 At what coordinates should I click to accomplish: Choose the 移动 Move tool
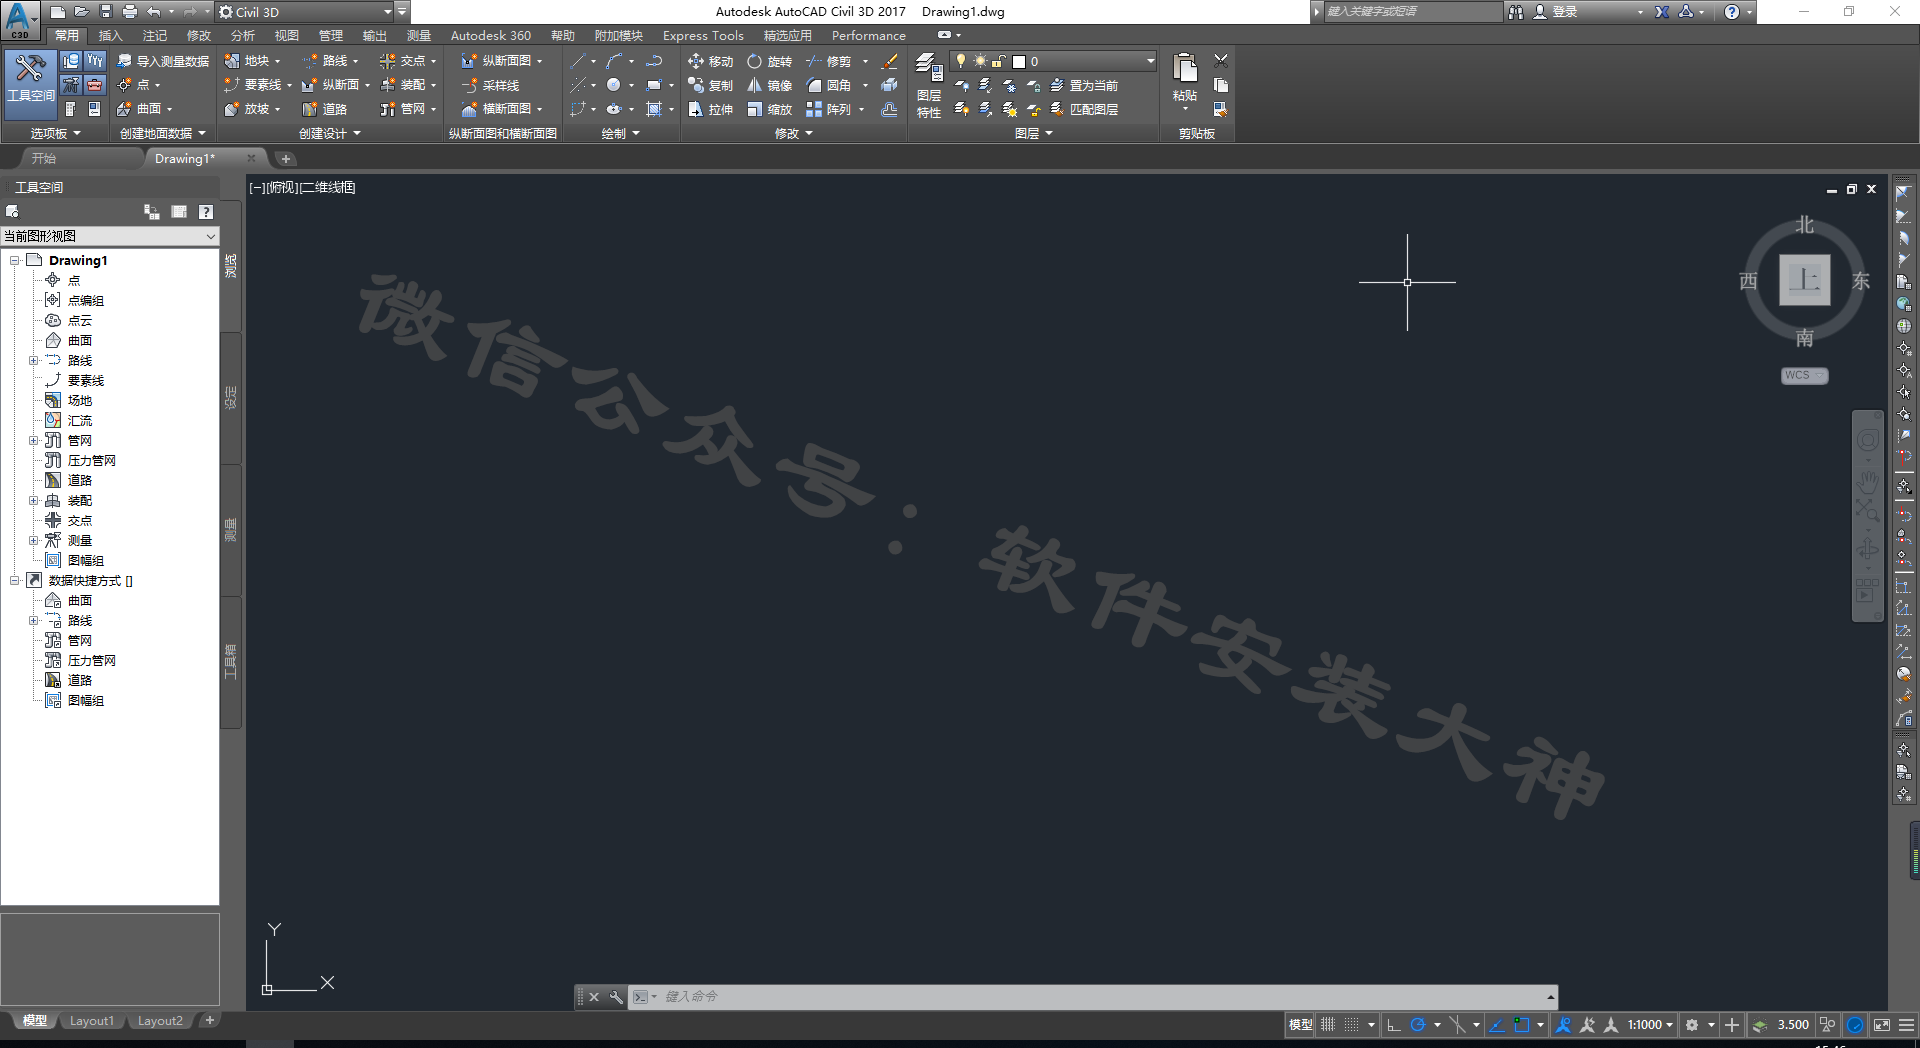point(710,61)
